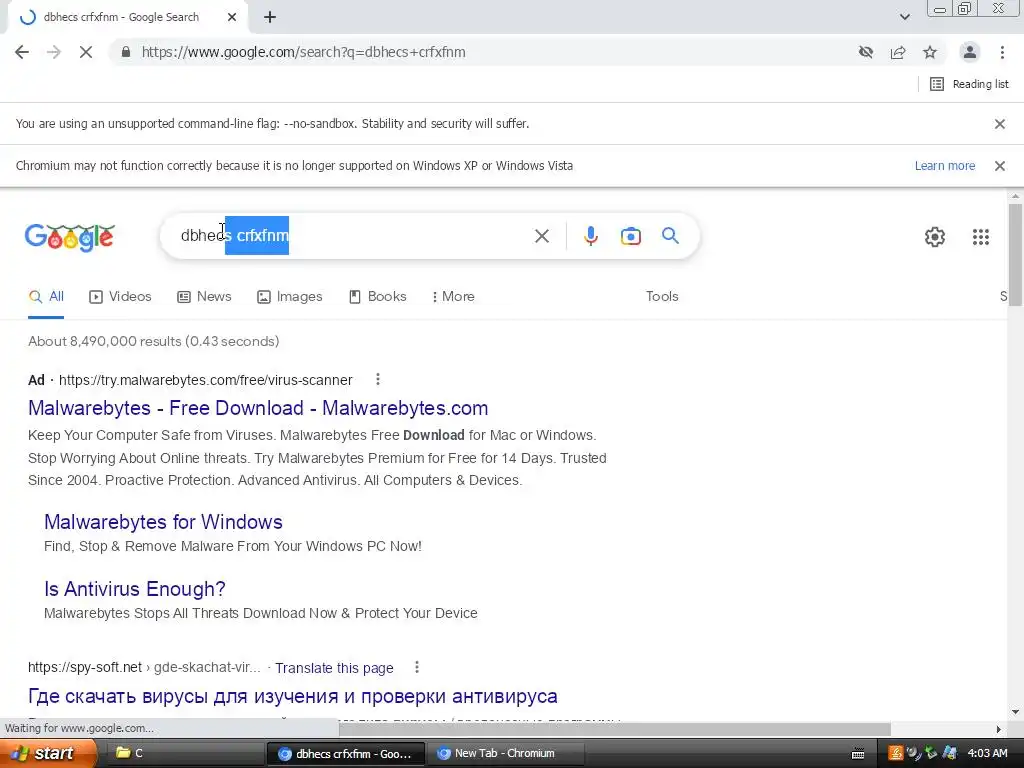Open the Malwarebytes ad options menu

click(x=377, y=379)
